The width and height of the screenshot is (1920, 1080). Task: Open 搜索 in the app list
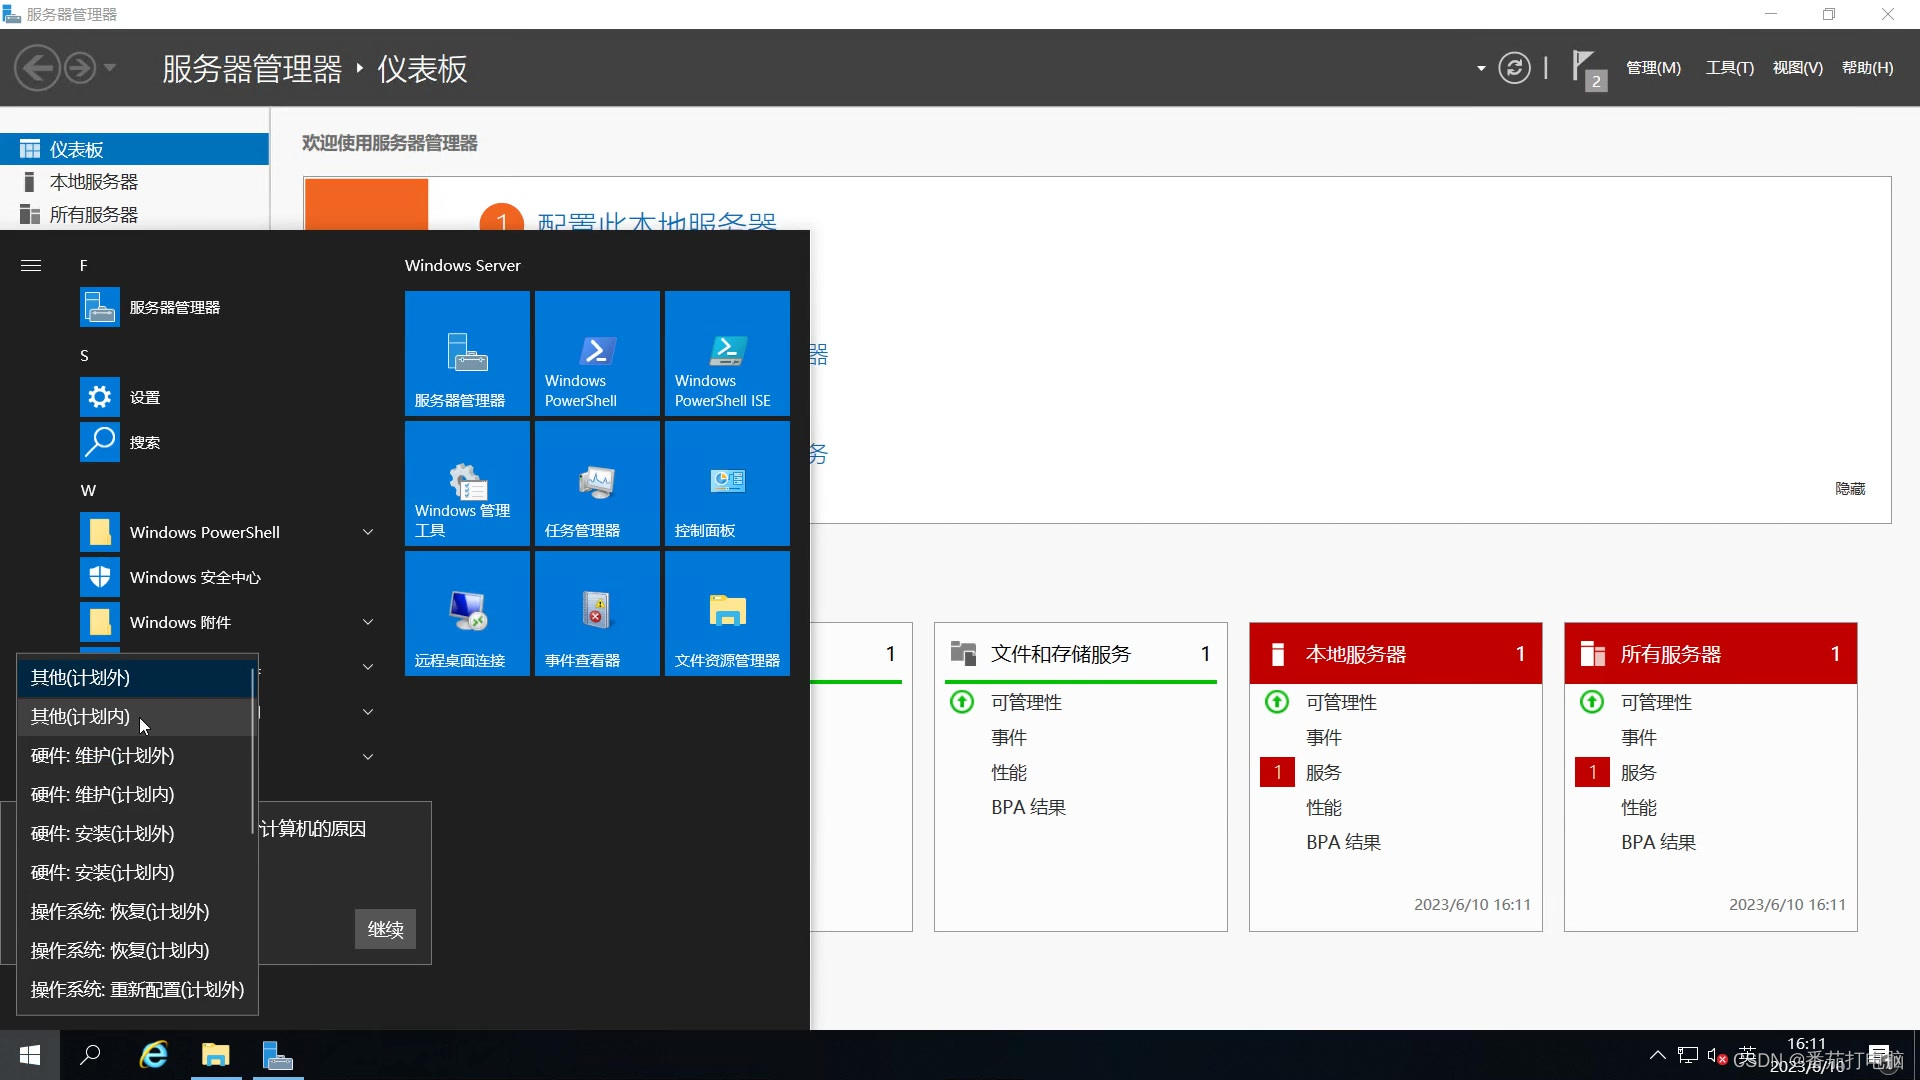(230, 442)
